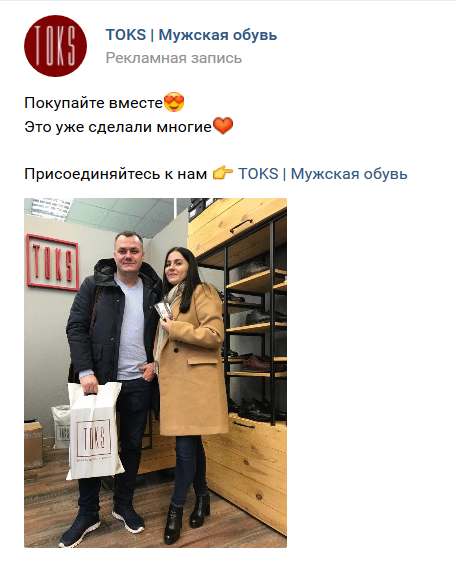Click the Покупайте вместе text line
Screen dimensions: 456x570
pos(93,103)
